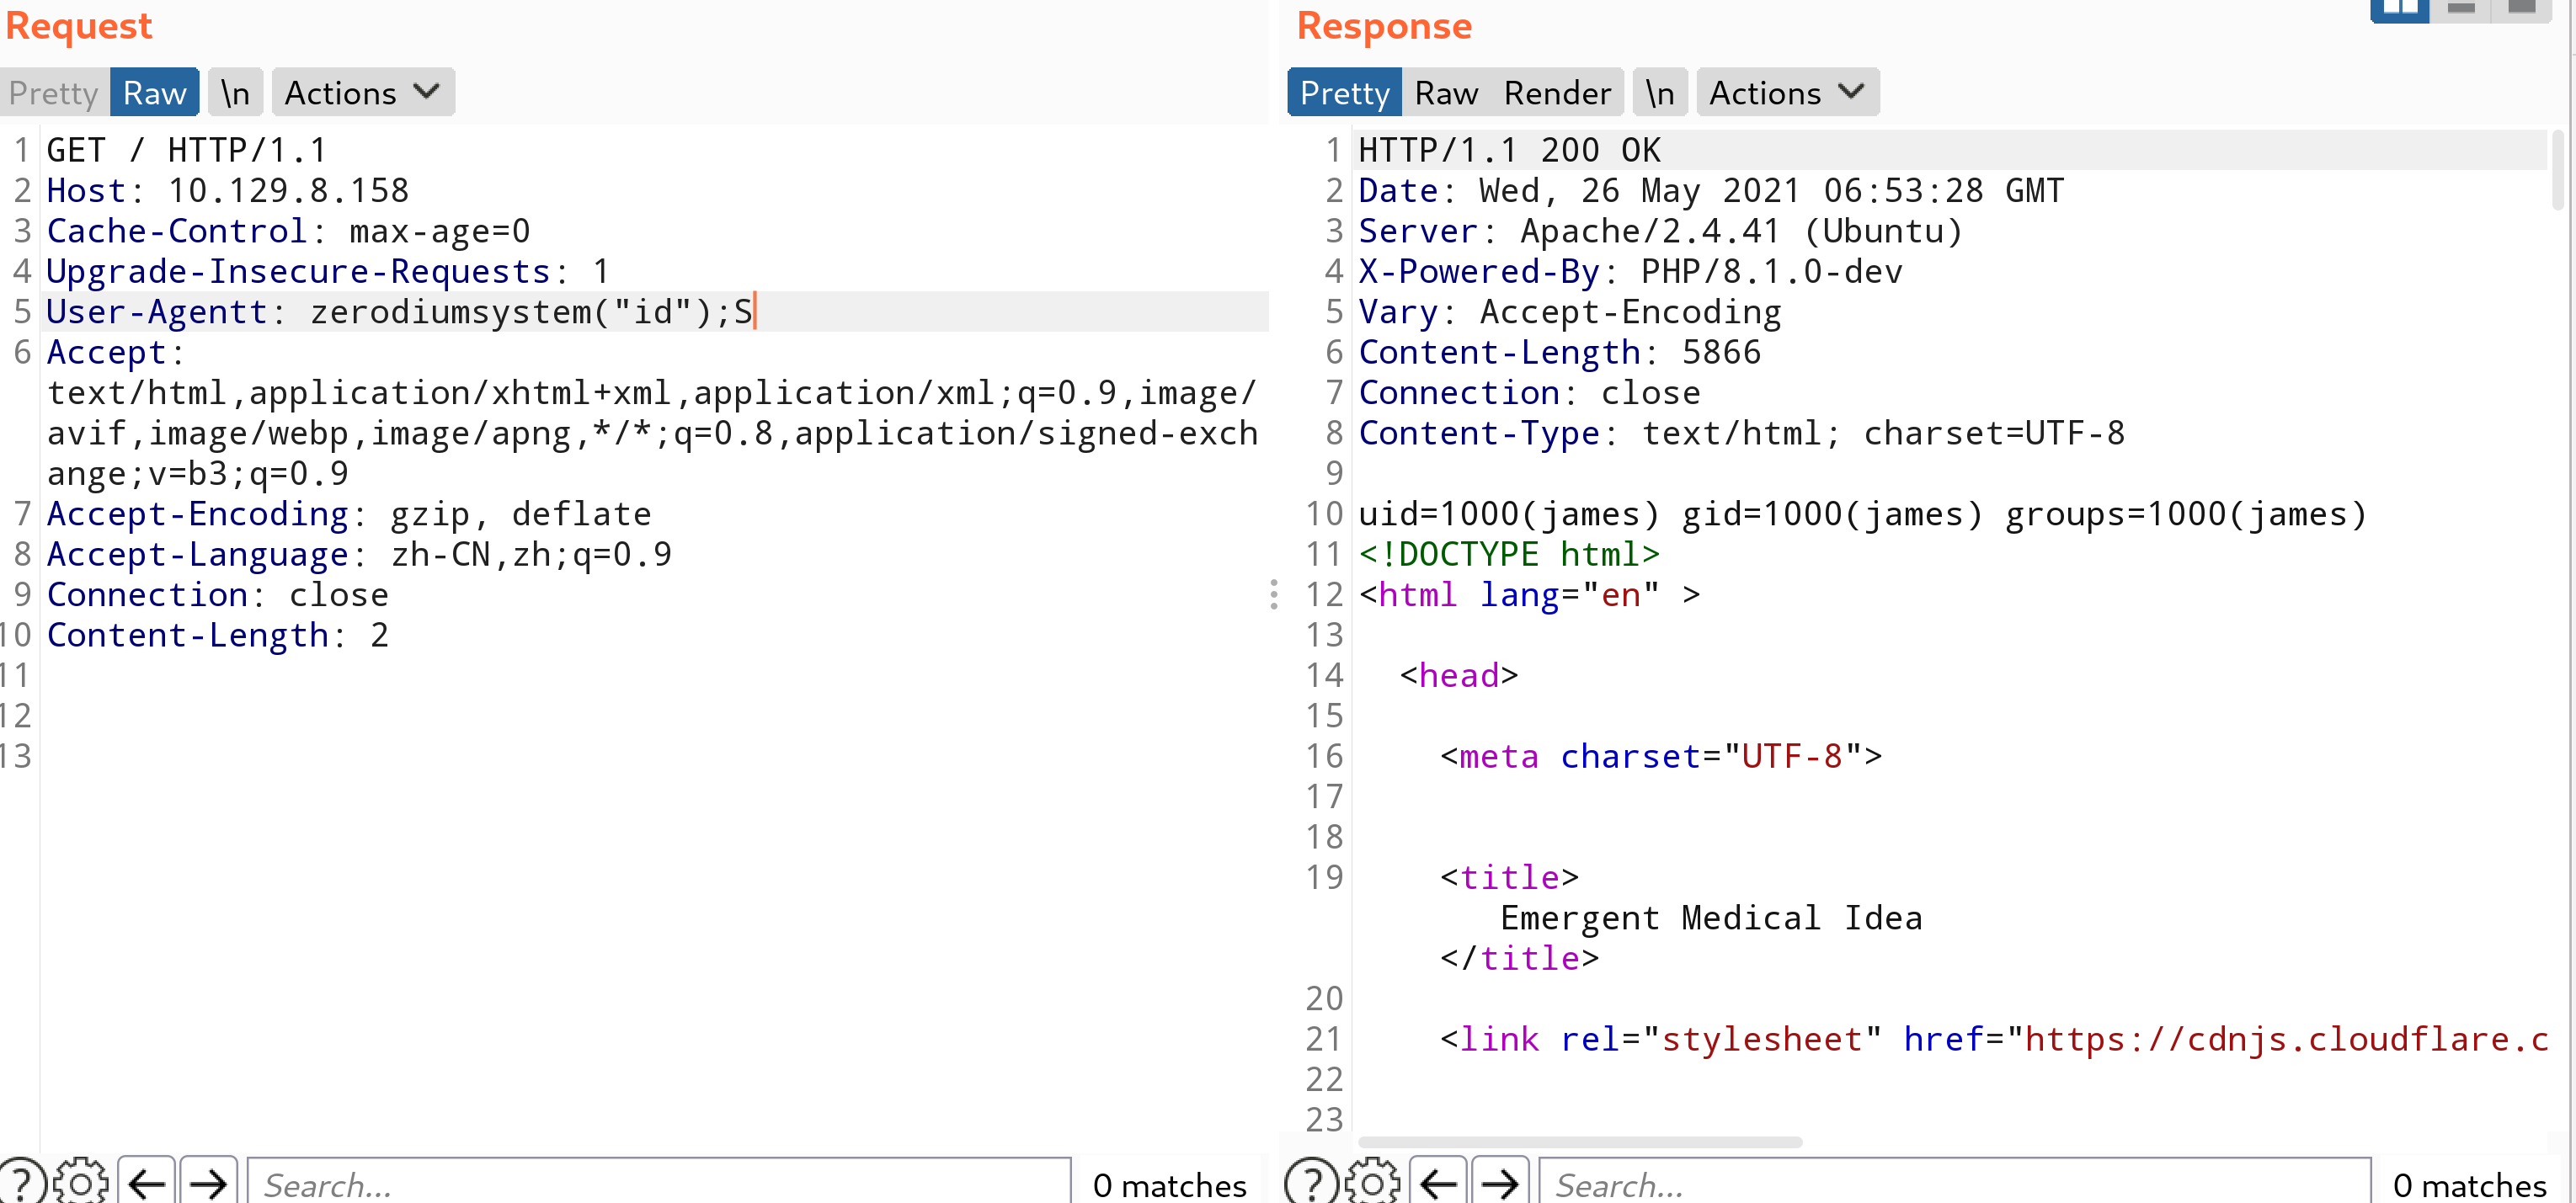The height and width of the screenshot is (1203, 2576).
Task: Toggle \n non-printable chars in Response
Action: (x=1659, y=93)
